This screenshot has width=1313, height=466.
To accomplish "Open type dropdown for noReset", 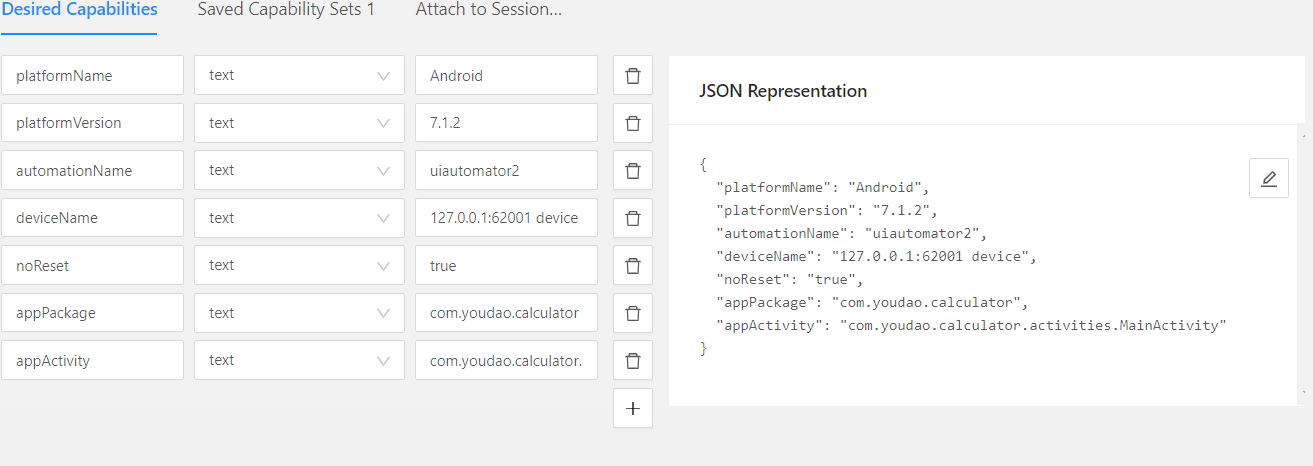I will (299, 265).
